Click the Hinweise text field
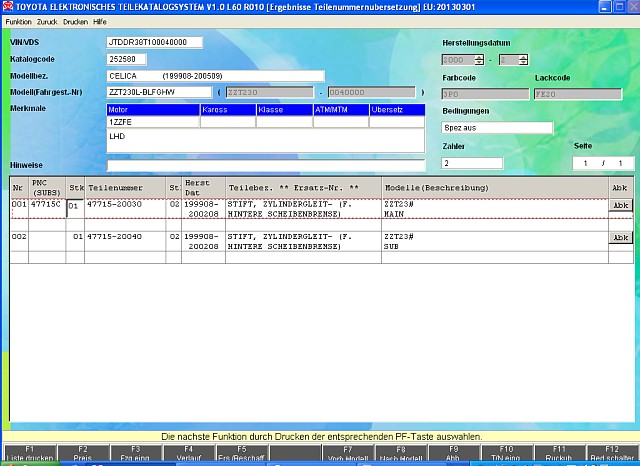640x466 pixels. [x=266, y=165]
